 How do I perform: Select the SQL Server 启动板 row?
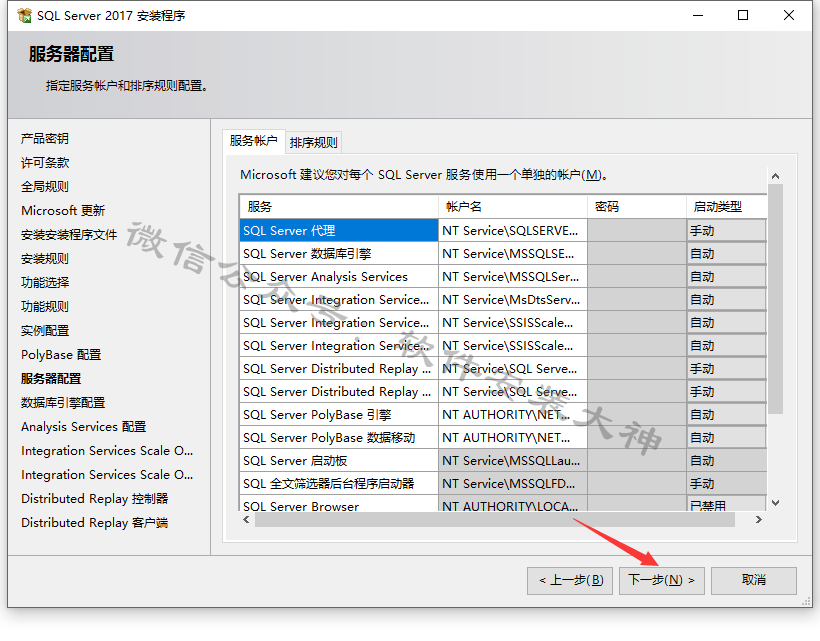click(x=339, y=461)
